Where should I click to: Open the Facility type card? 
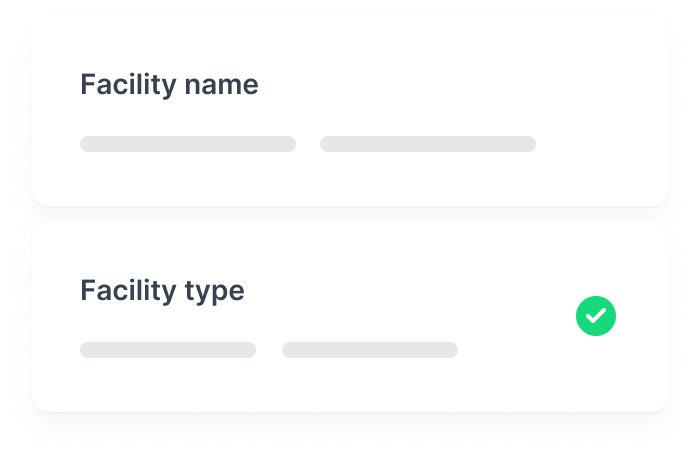pyautogui.click(x=350, y=317)
